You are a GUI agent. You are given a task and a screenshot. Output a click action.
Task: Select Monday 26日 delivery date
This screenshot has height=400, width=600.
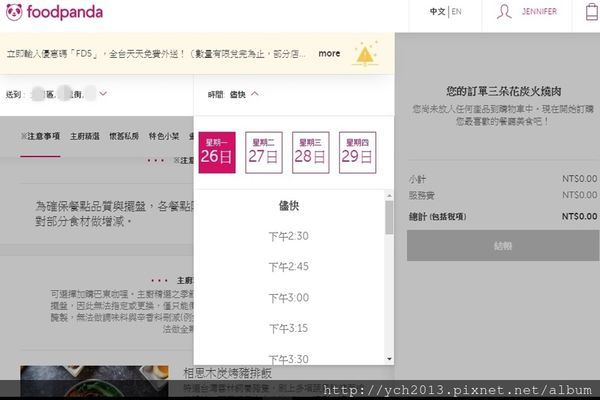pos(217,152)
